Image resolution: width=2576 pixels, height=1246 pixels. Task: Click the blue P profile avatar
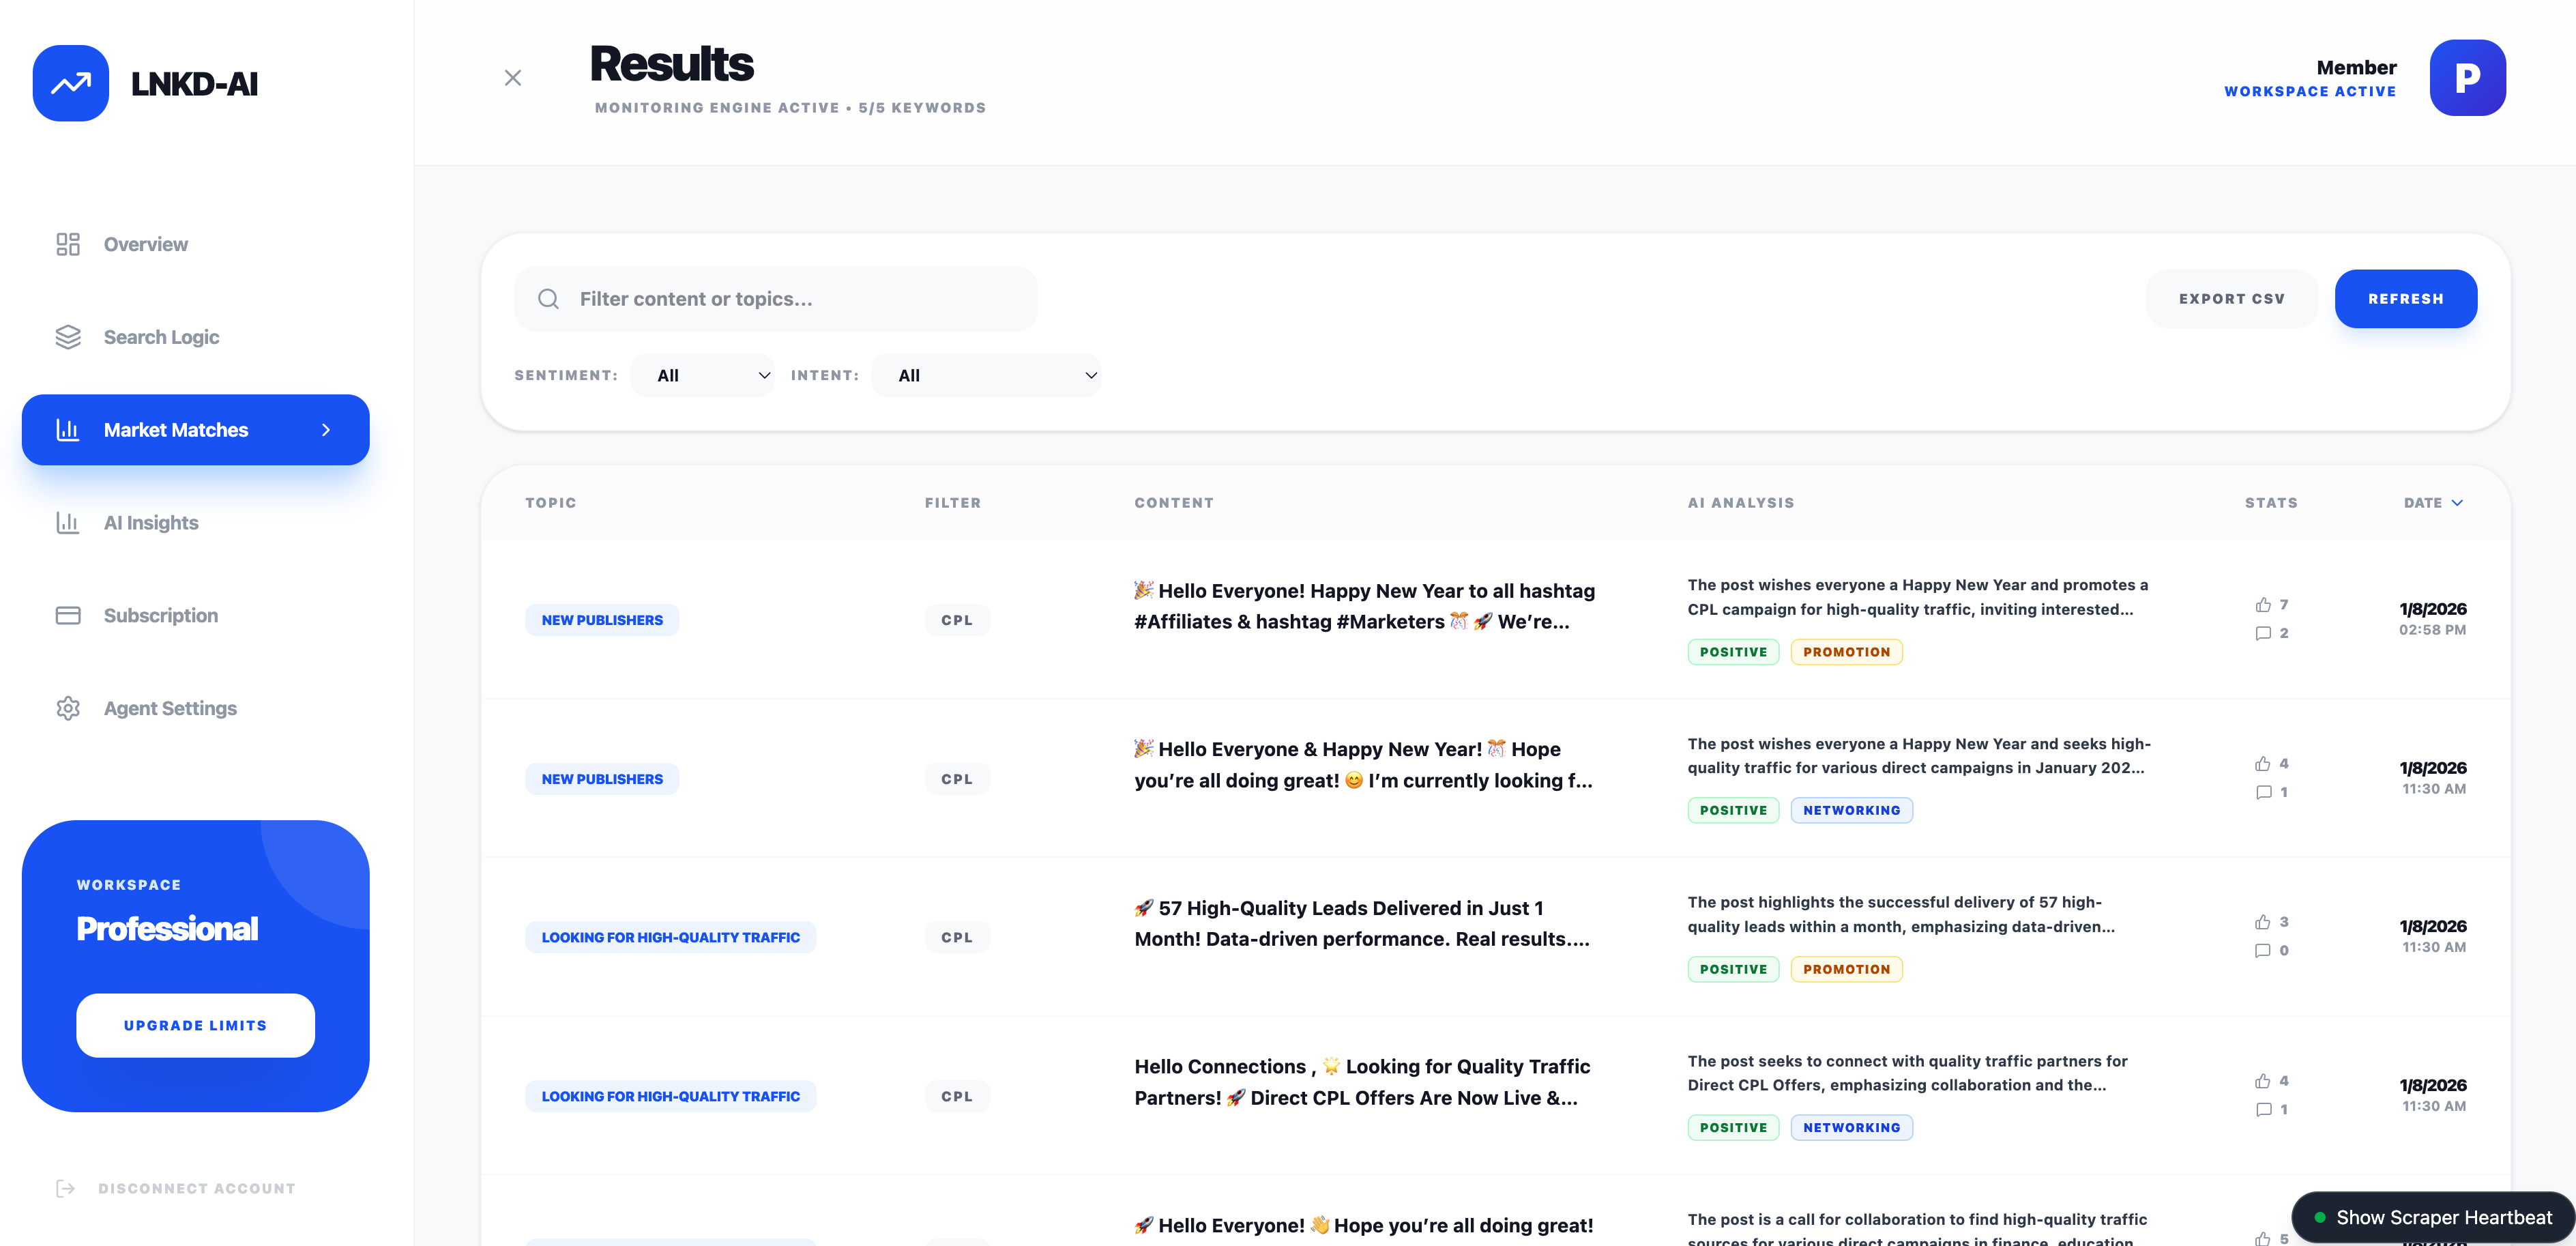(x=2467, y=78)
